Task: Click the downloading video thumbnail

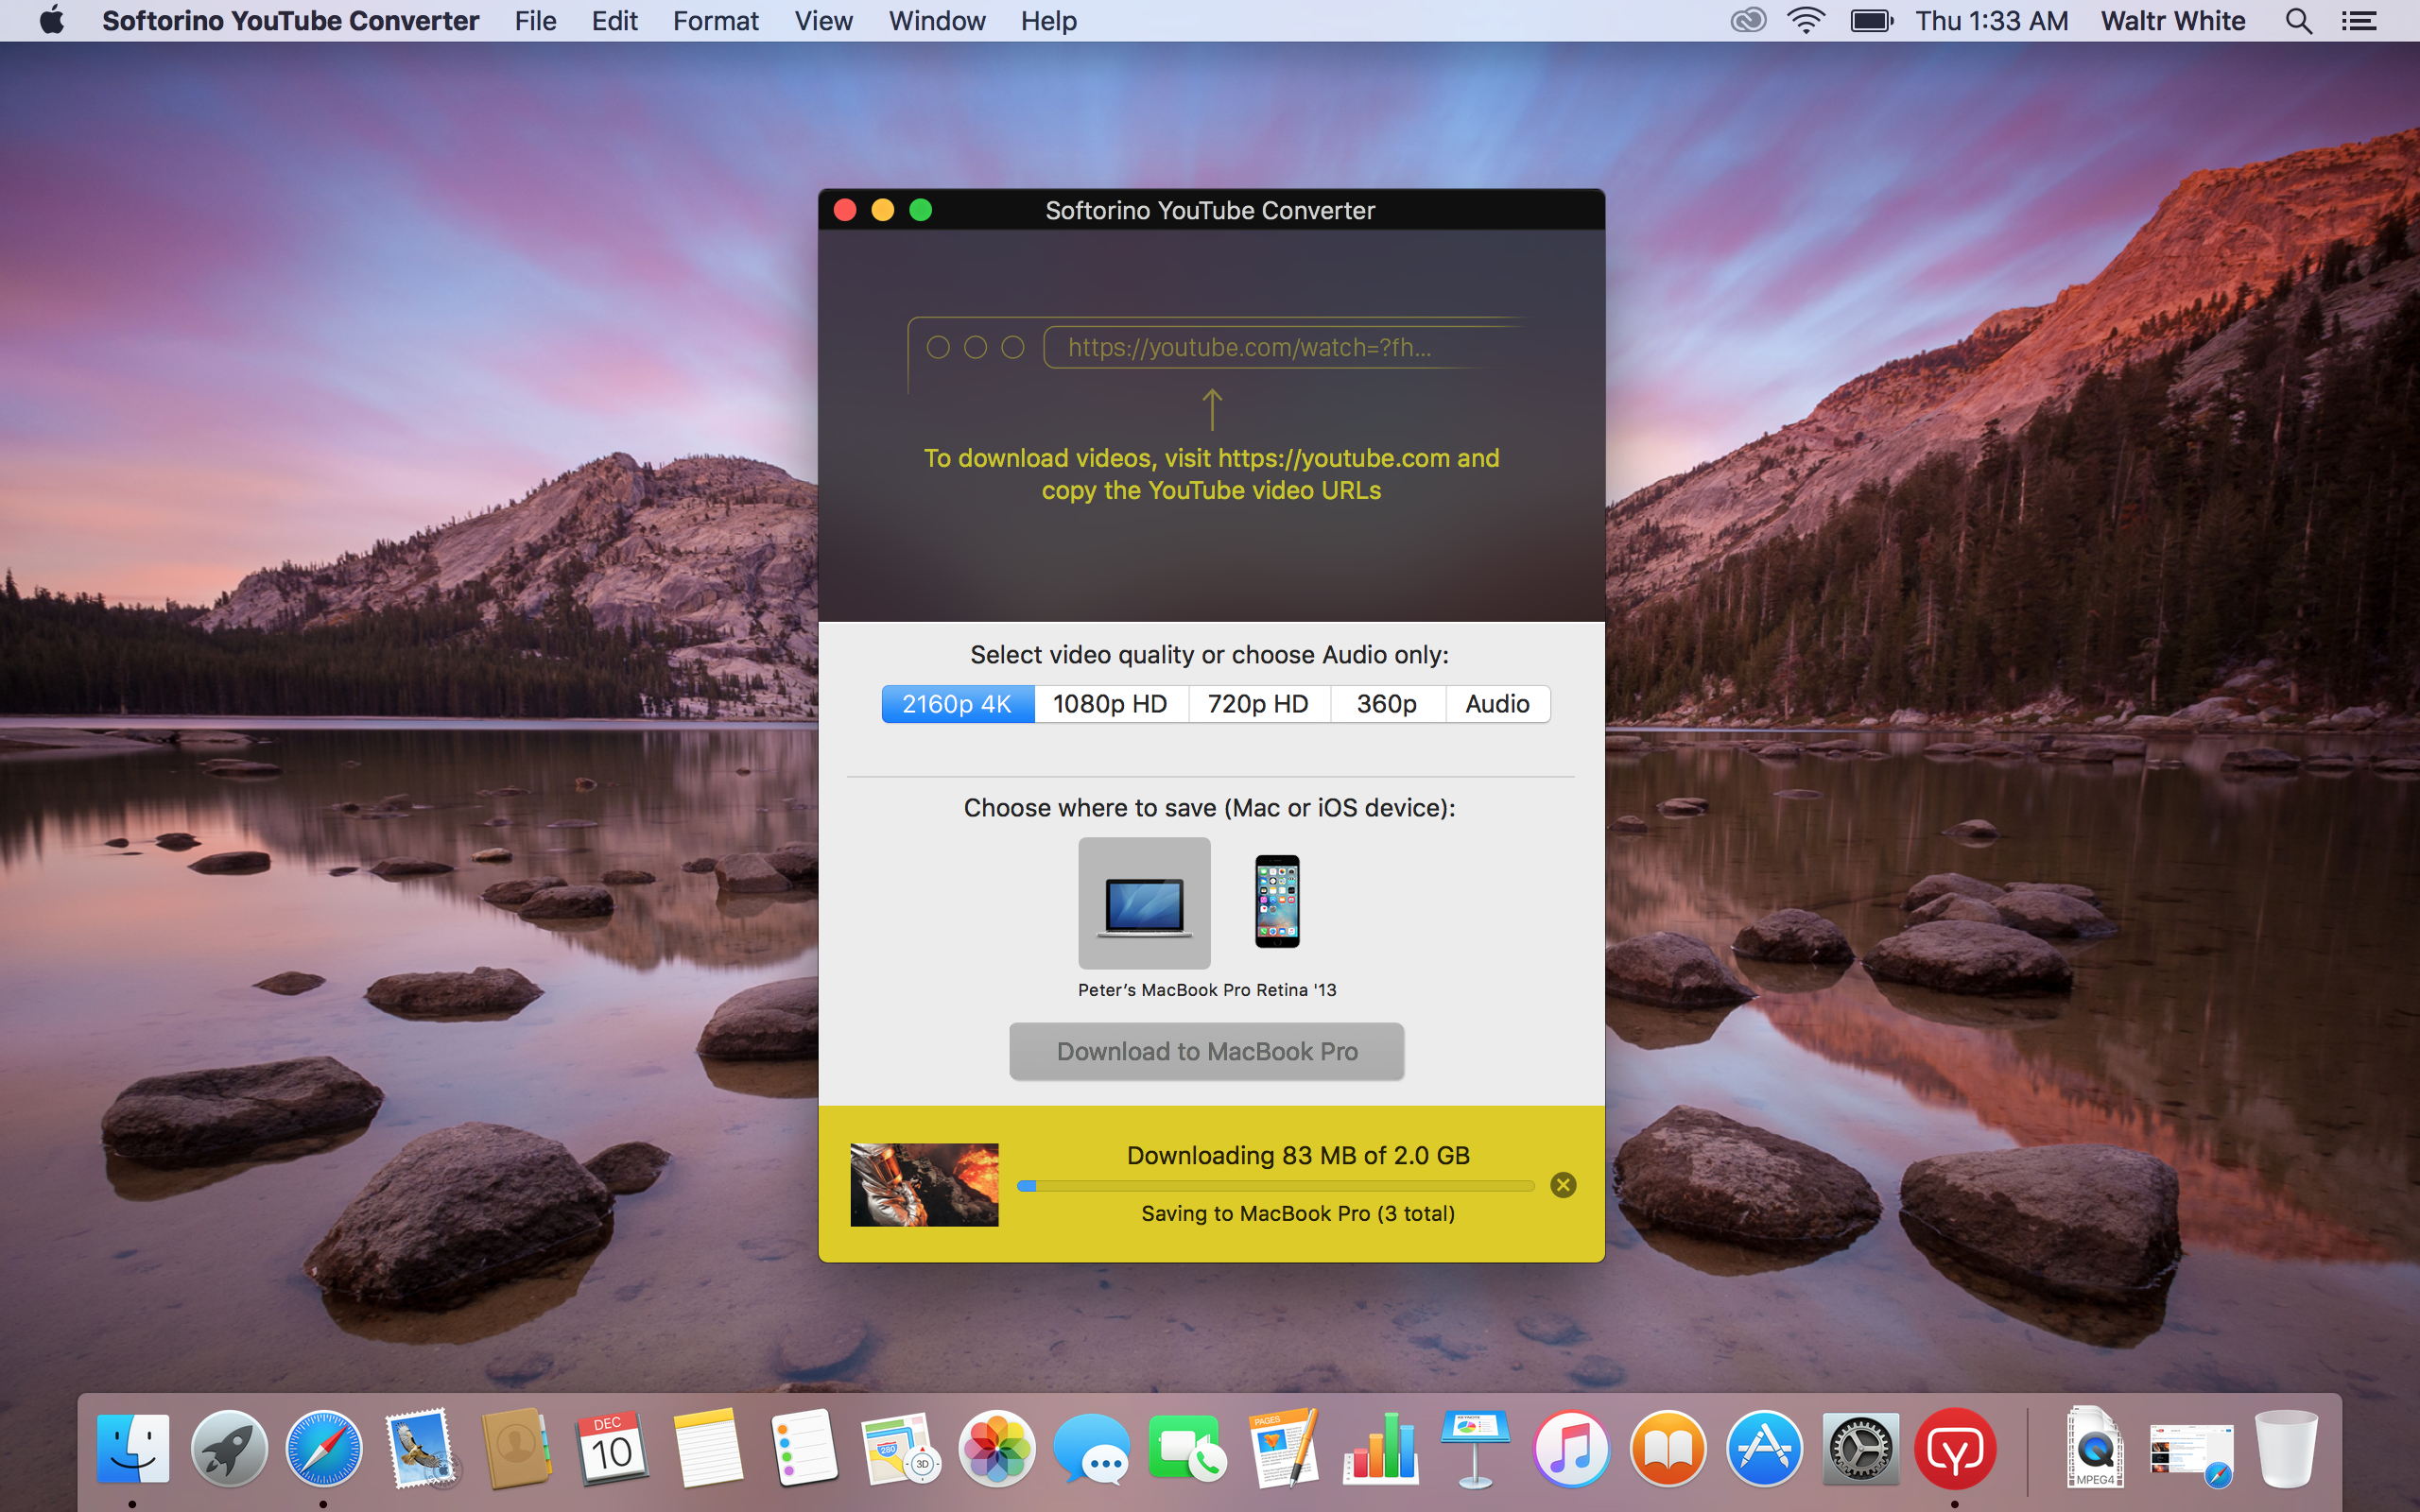Action: click(924, 1185)
